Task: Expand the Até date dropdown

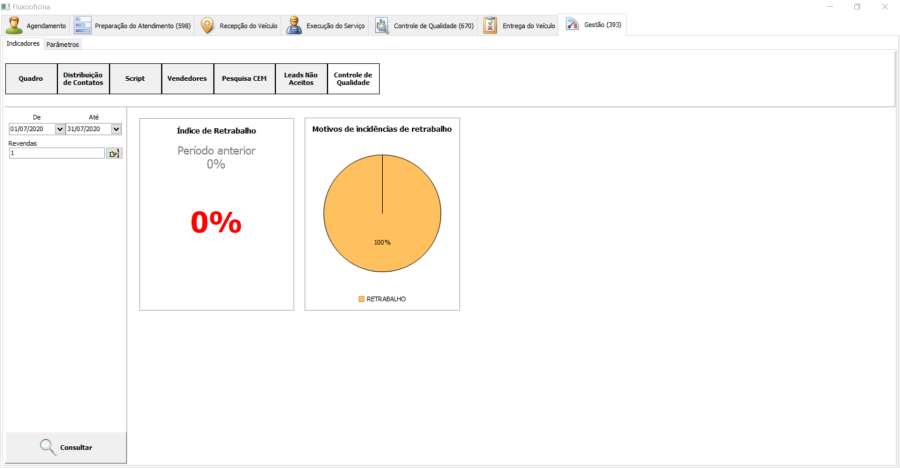Action: click(116, 129)
